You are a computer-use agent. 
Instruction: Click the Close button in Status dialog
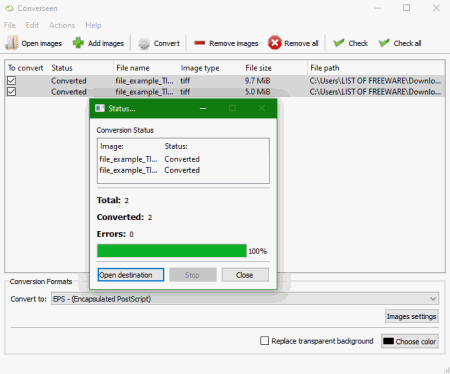245,275
